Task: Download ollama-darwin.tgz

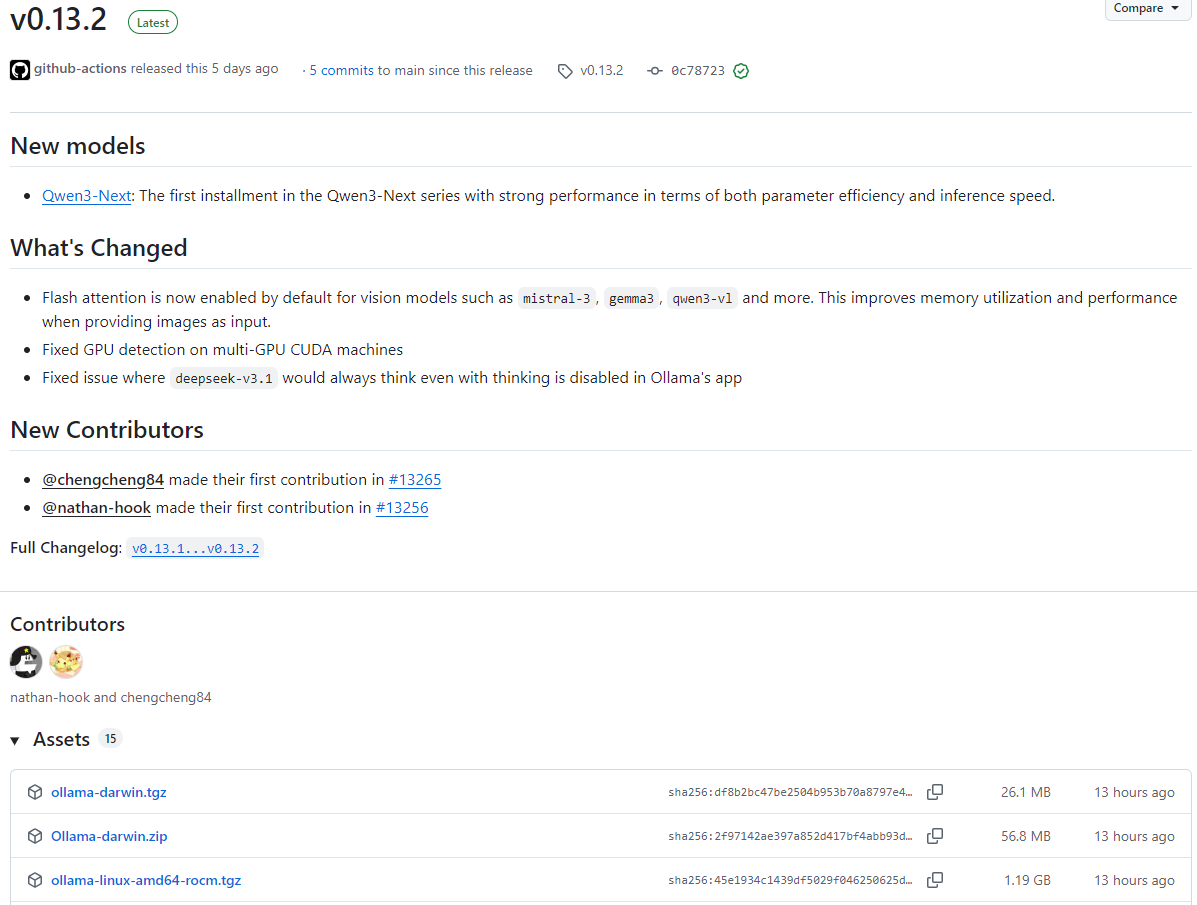Action: pos(108,792)
